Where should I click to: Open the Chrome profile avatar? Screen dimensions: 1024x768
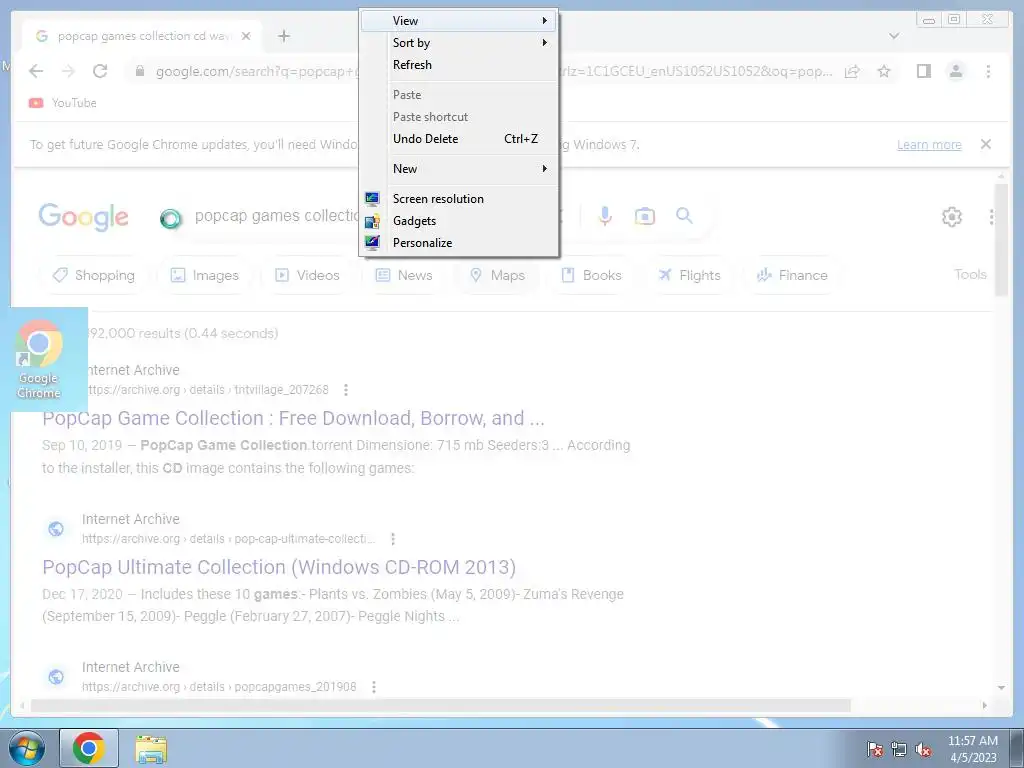(x=955, y=71)
